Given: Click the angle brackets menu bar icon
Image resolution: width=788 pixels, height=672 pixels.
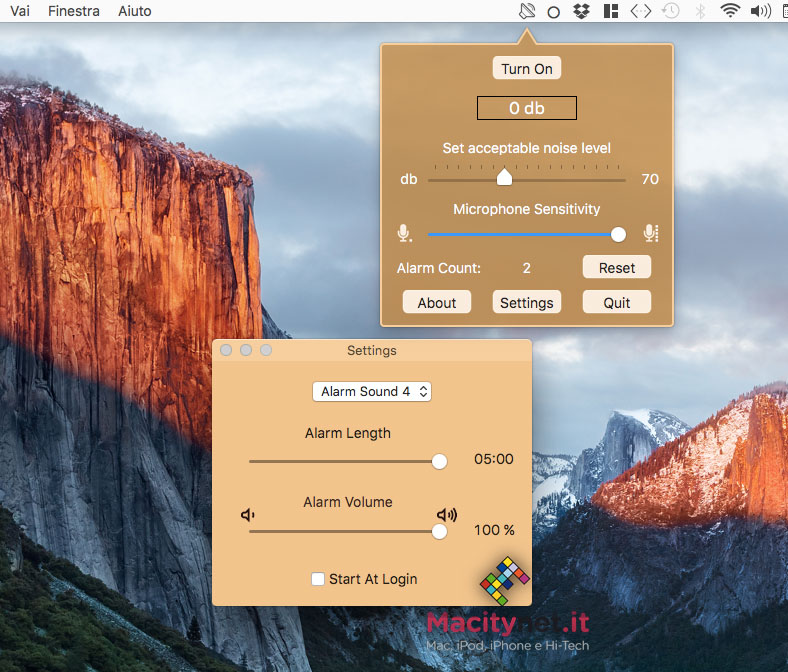Looking at the screenshot, I should tap(641, 11).
